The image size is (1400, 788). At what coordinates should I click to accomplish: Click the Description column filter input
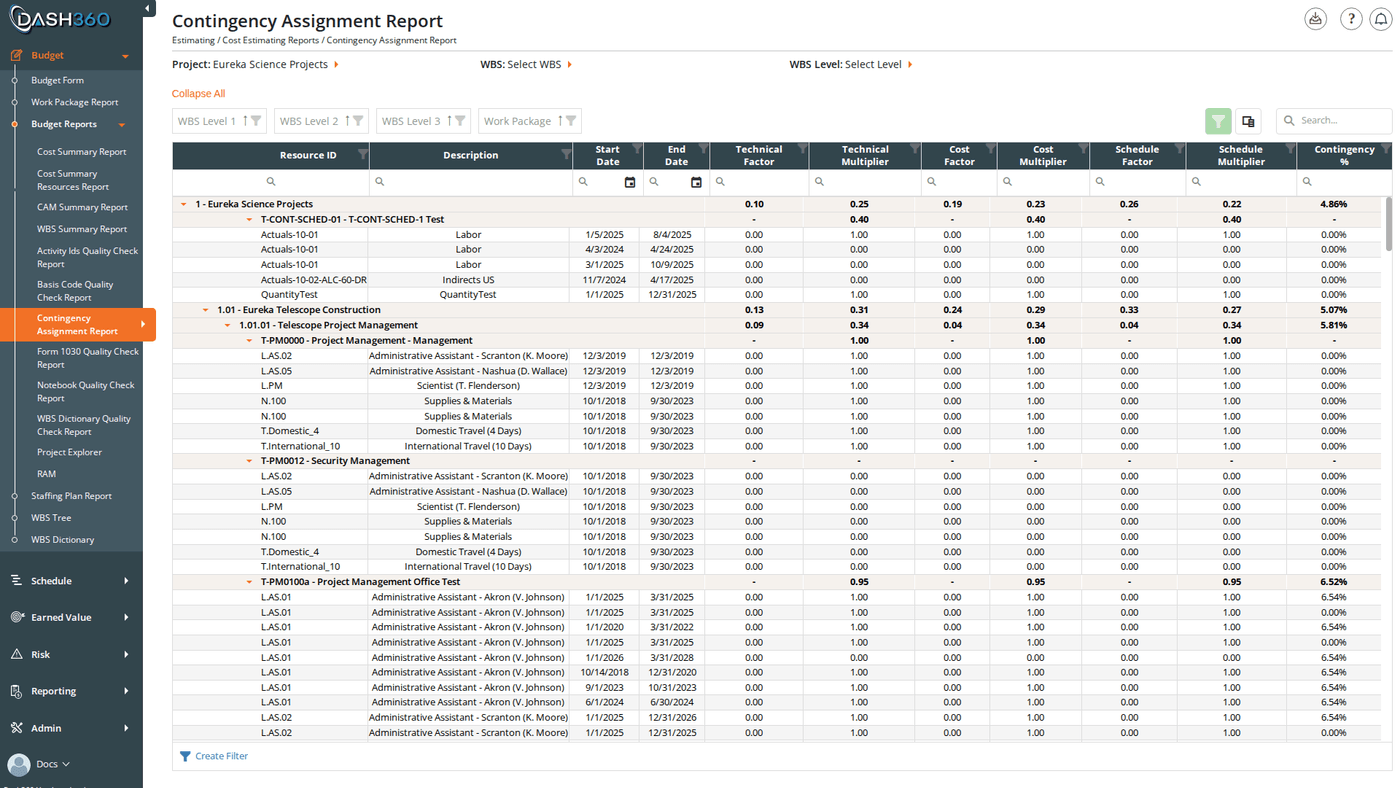(x=470, y=182)
